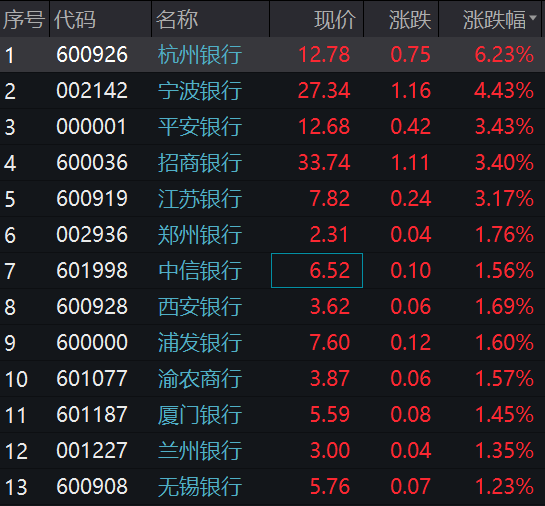Image resolution: width=545 pixels, height=506 pixels.
Task: Select stock code 601077
Action: [x=92, y=379]
